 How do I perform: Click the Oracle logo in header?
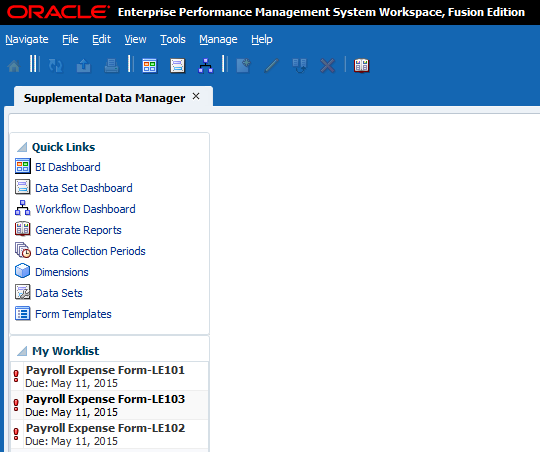pos(58,12)
